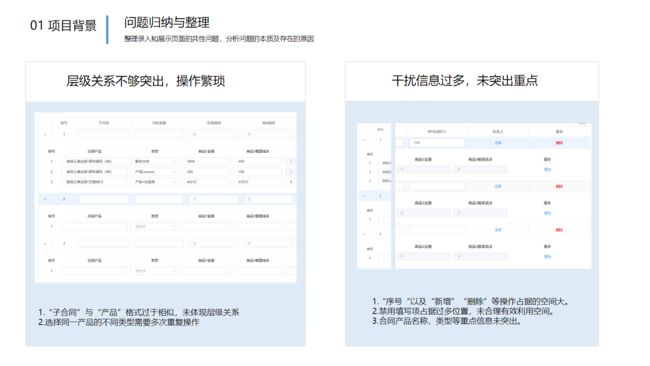
Task: Click note "3.合同产品名称、类型等重点信息未突出"
Action: tap(446, 321)
